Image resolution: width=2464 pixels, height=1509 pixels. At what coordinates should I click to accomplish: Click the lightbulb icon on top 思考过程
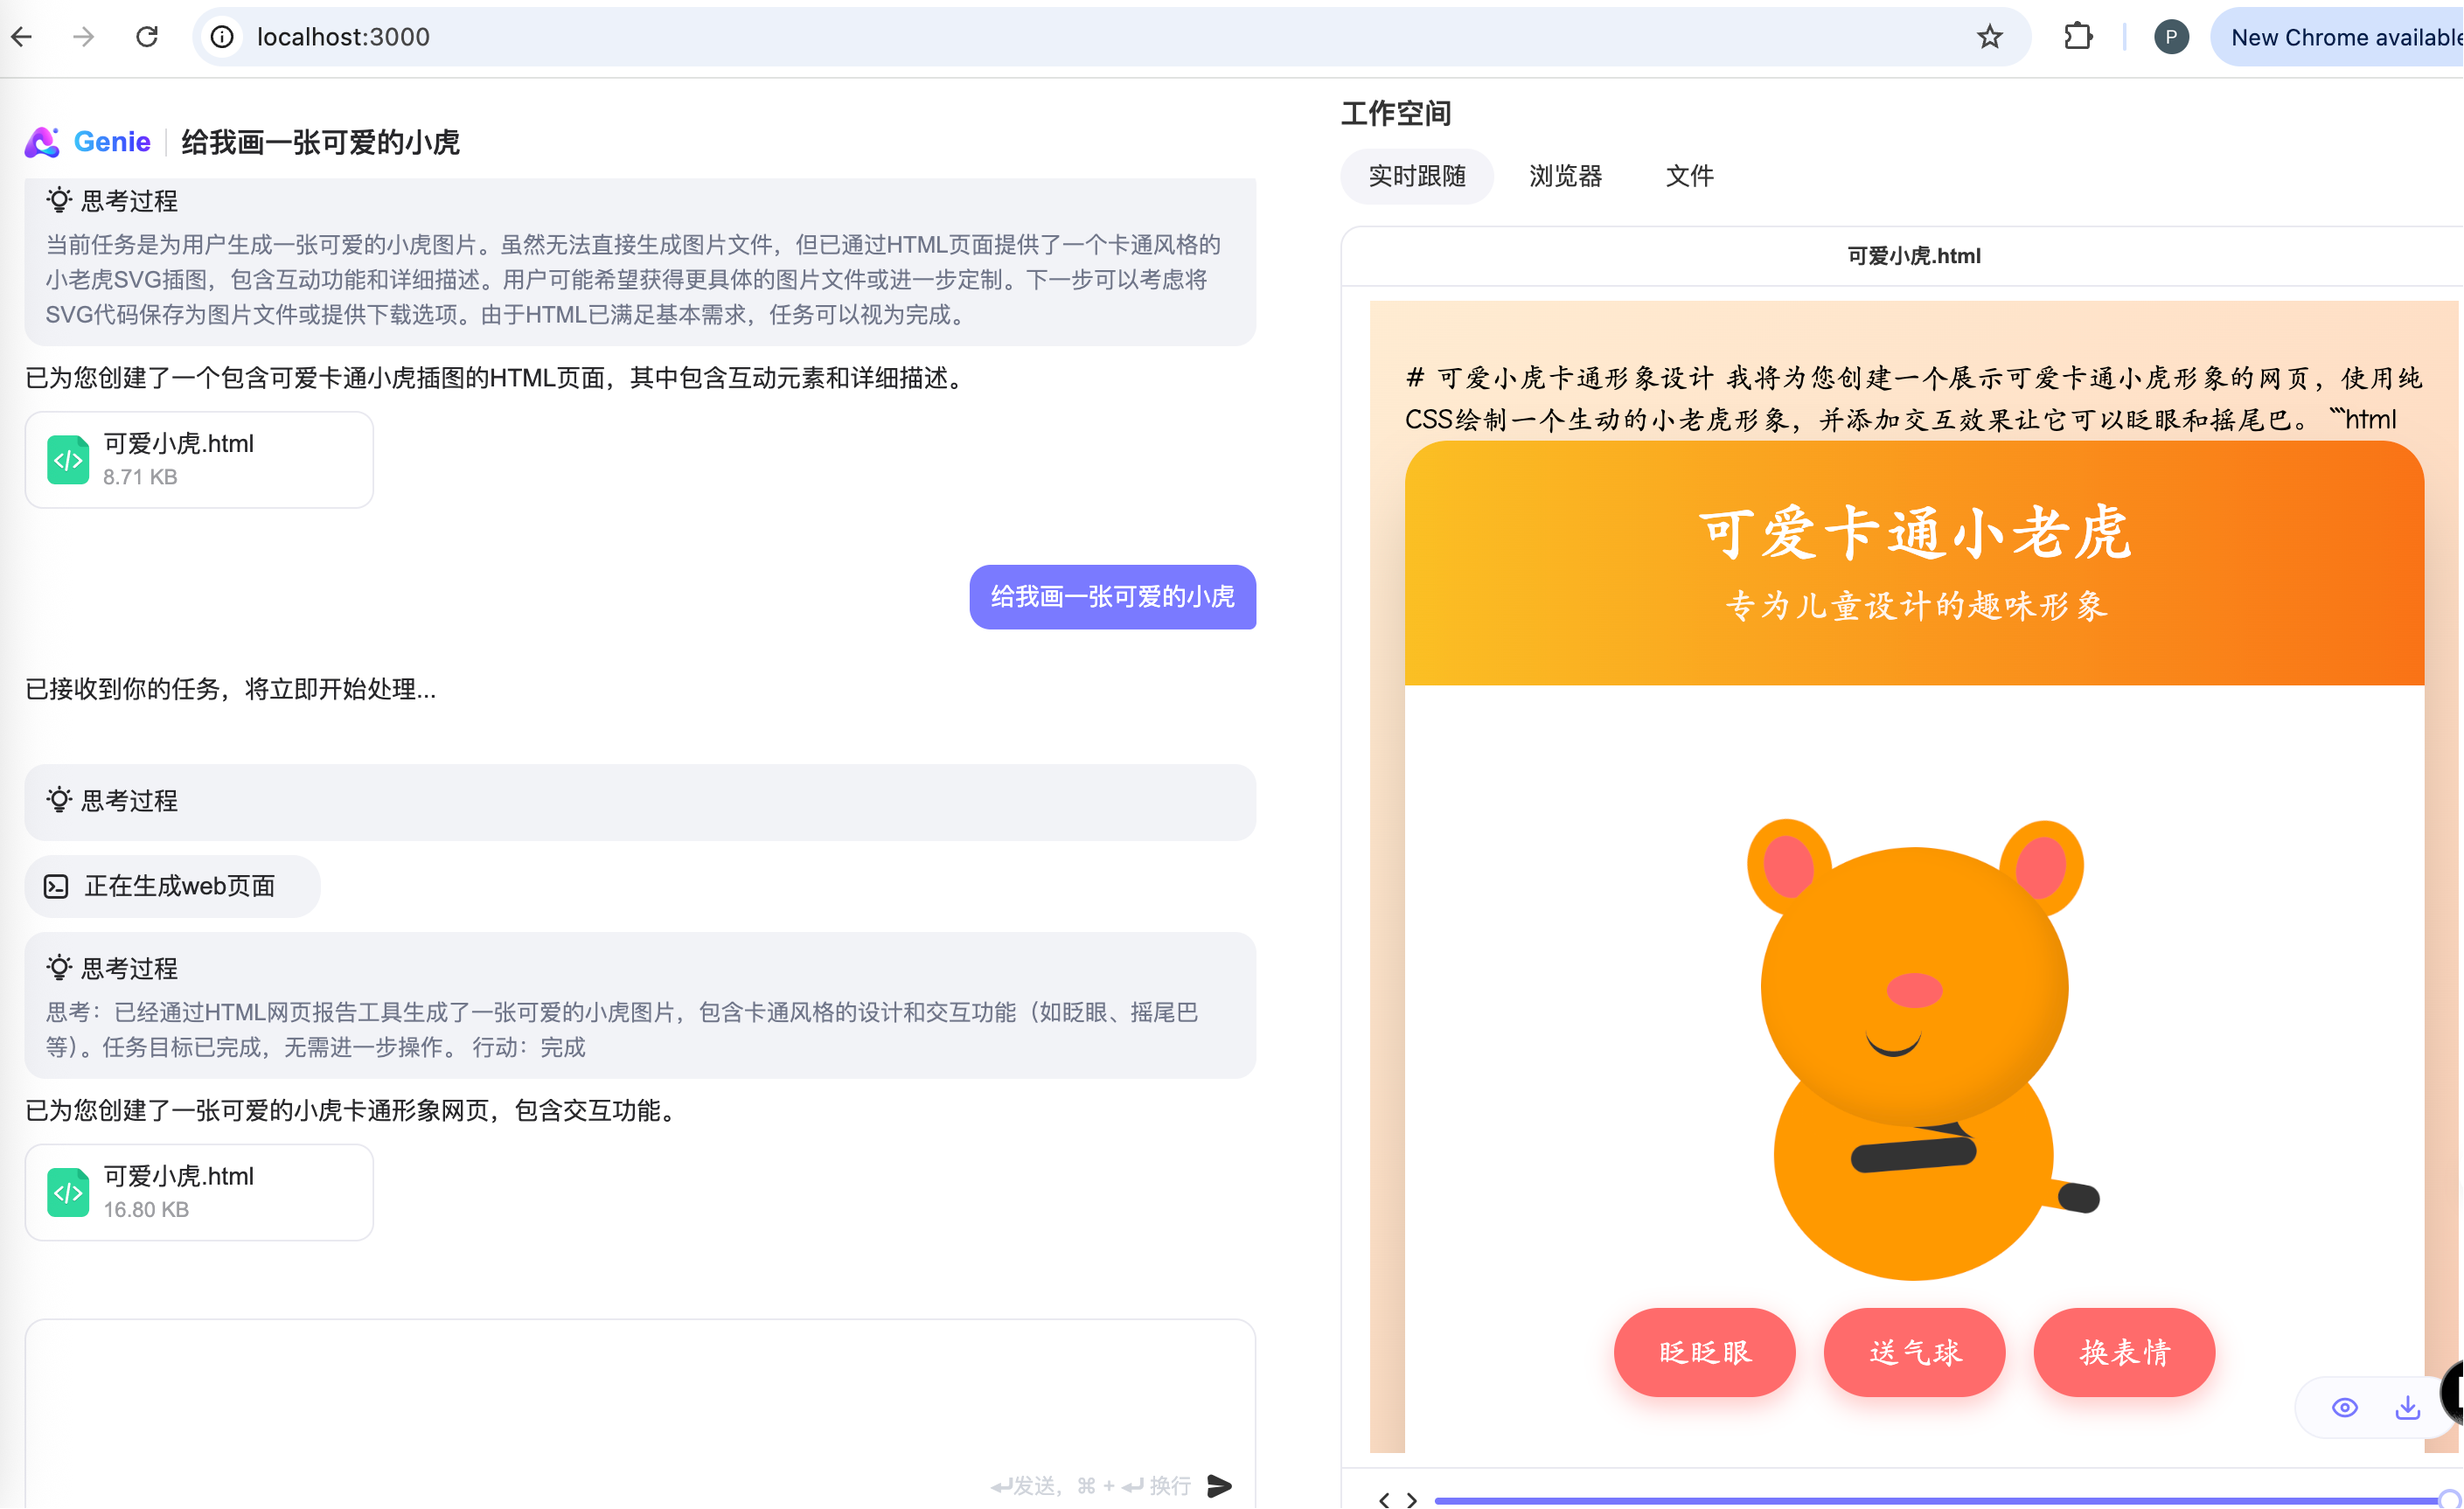[x=59, y=200]
